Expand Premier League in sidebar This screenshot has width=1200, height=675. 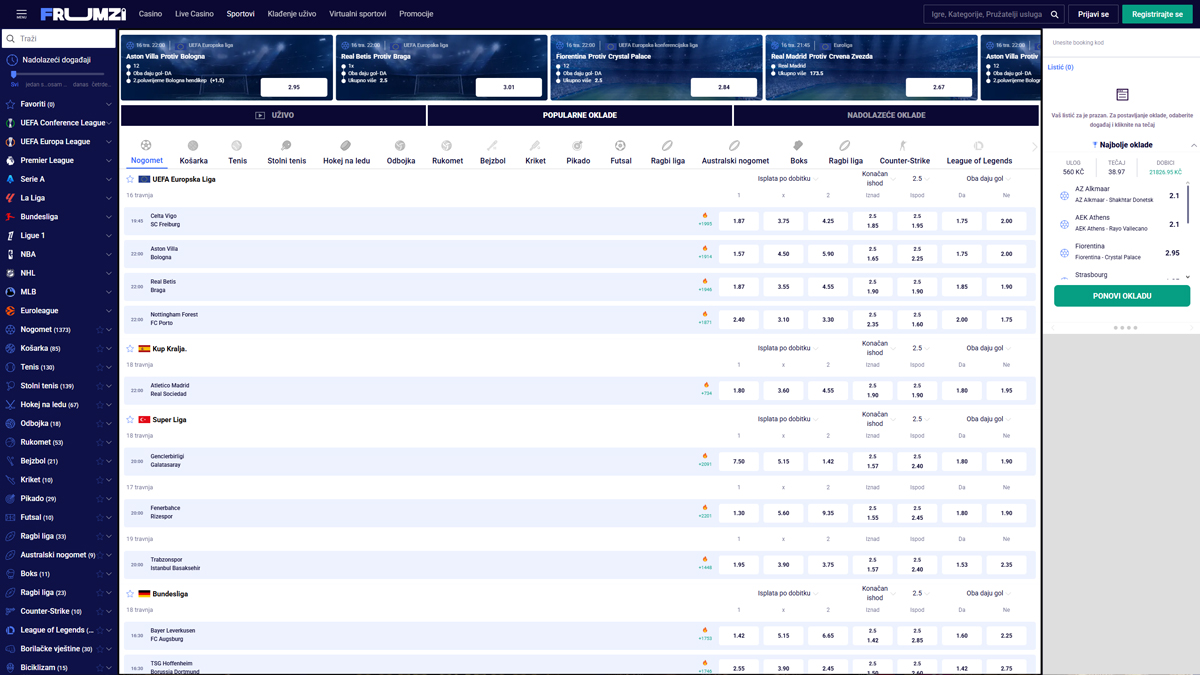(108, 160)
